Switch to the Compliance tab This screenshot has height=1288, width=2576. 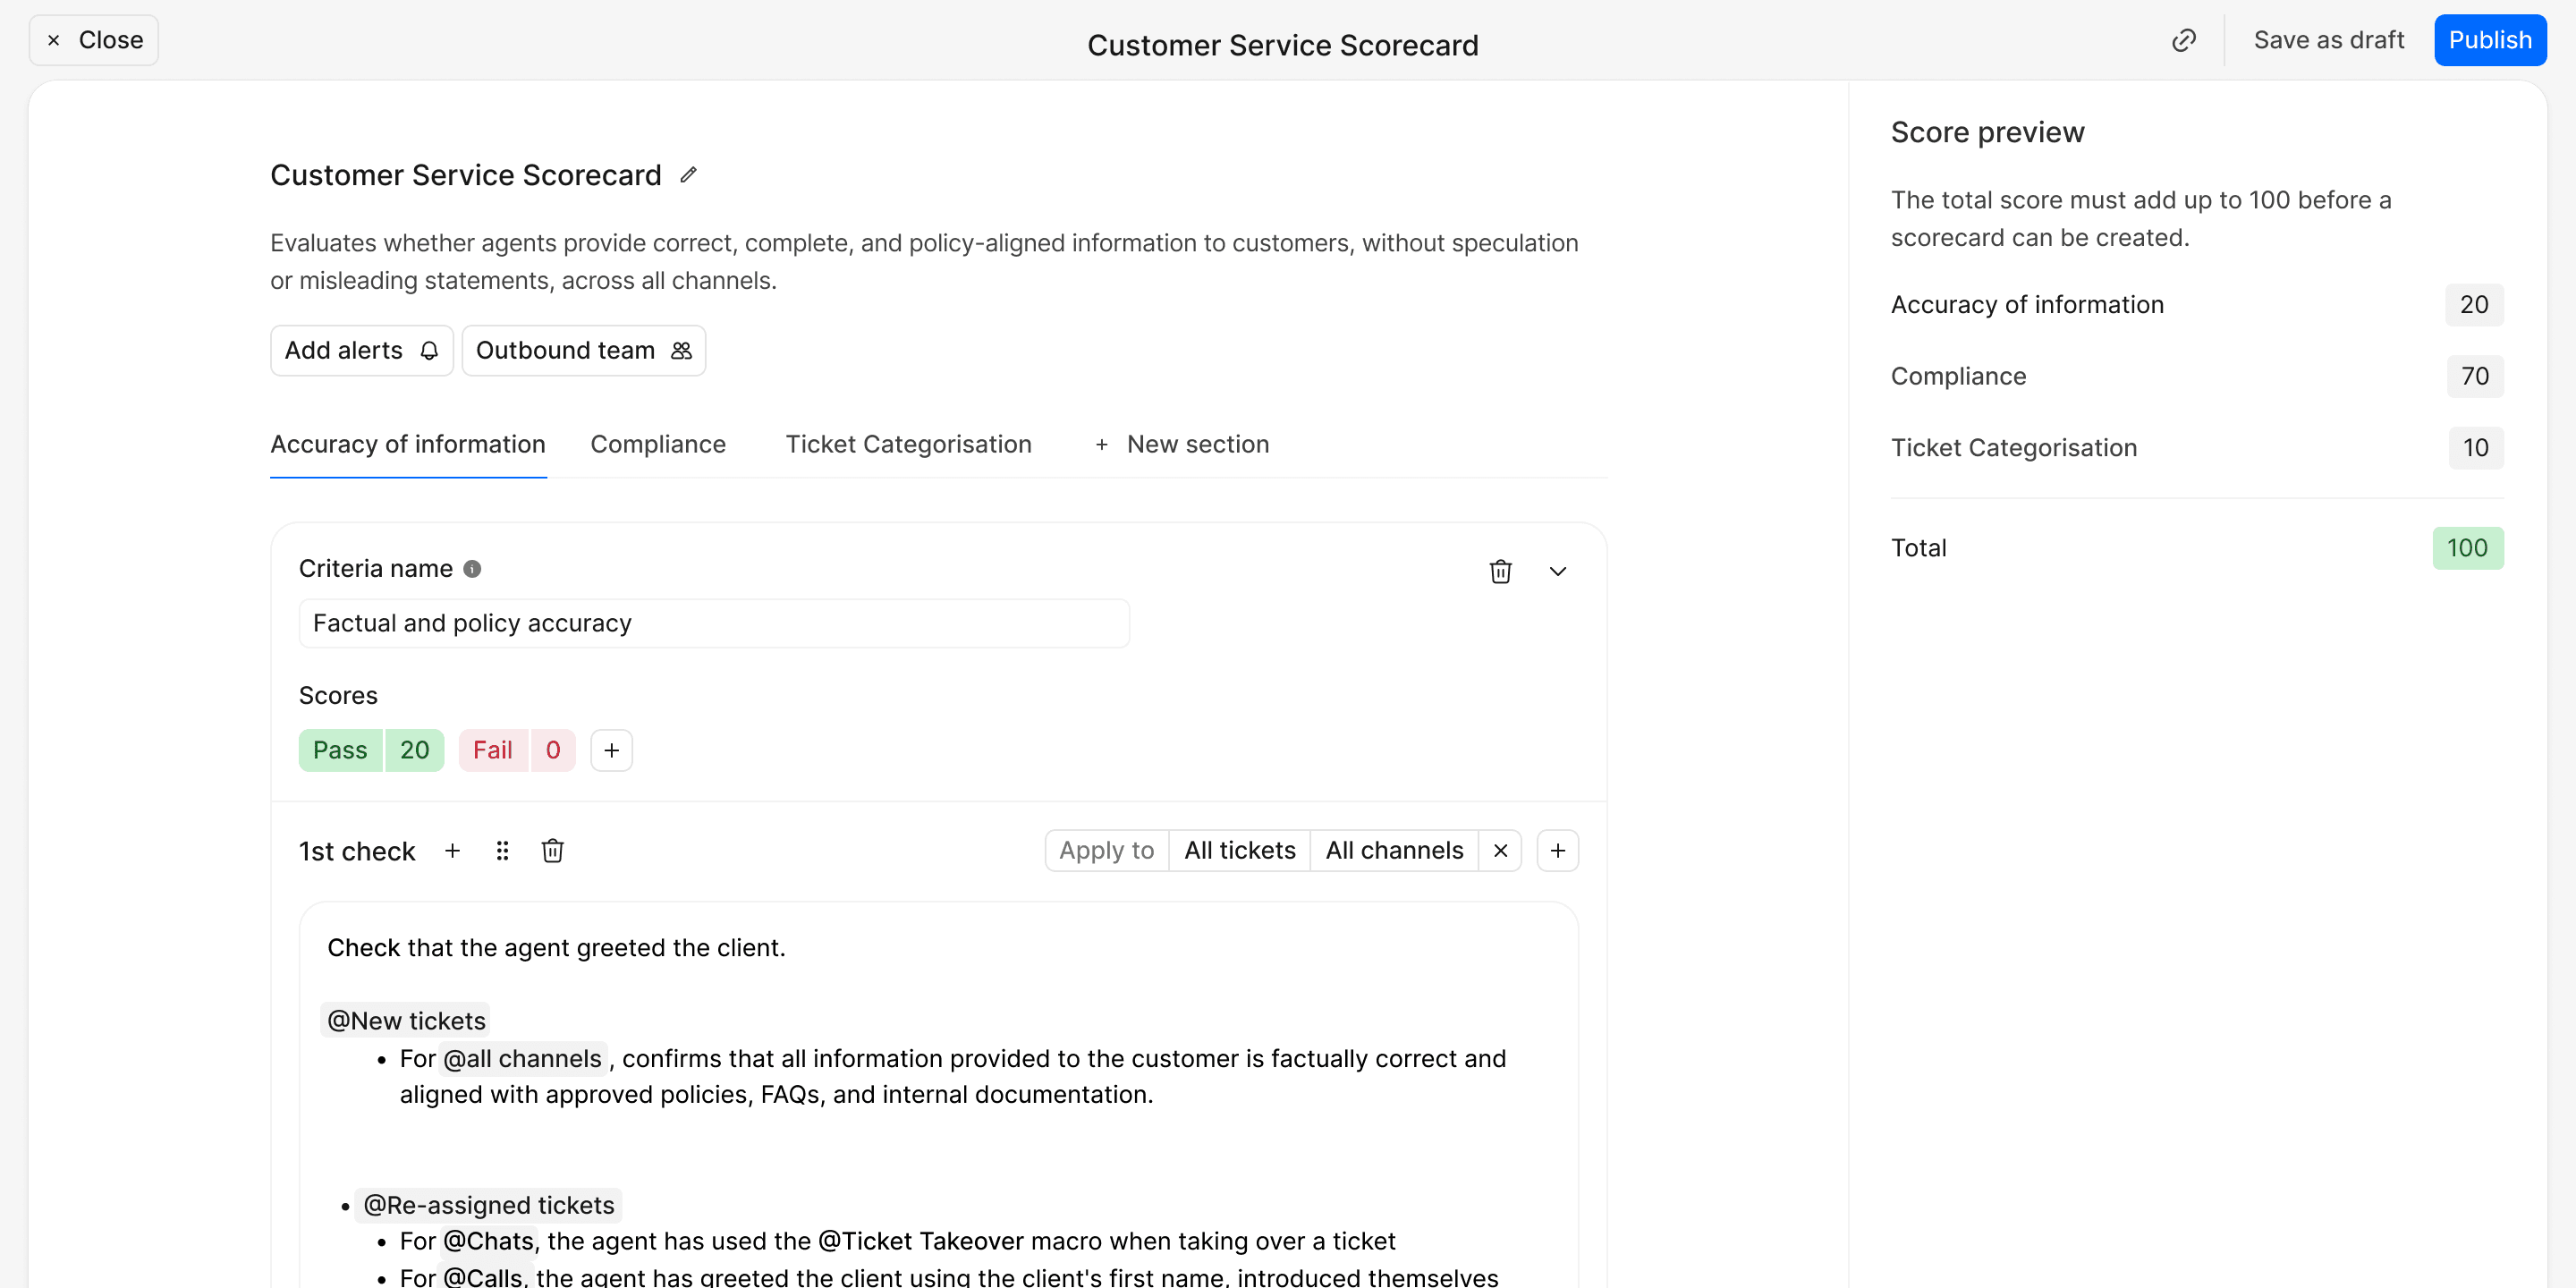click(658, 444)
